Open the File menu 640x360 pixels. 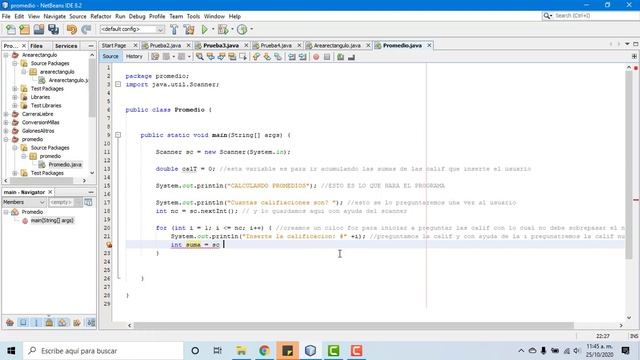click(6, 16)
